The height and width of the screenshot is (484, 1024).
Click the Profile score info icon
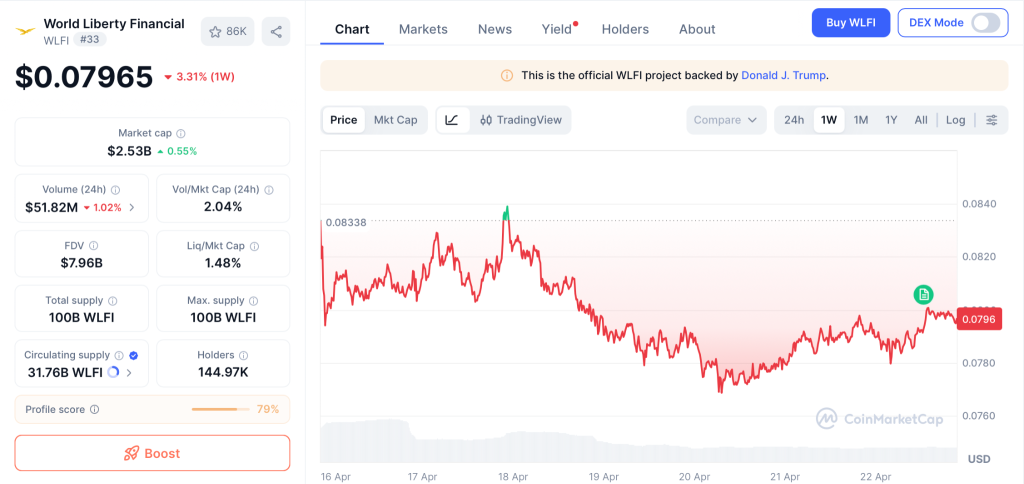[x=95, y=409]
